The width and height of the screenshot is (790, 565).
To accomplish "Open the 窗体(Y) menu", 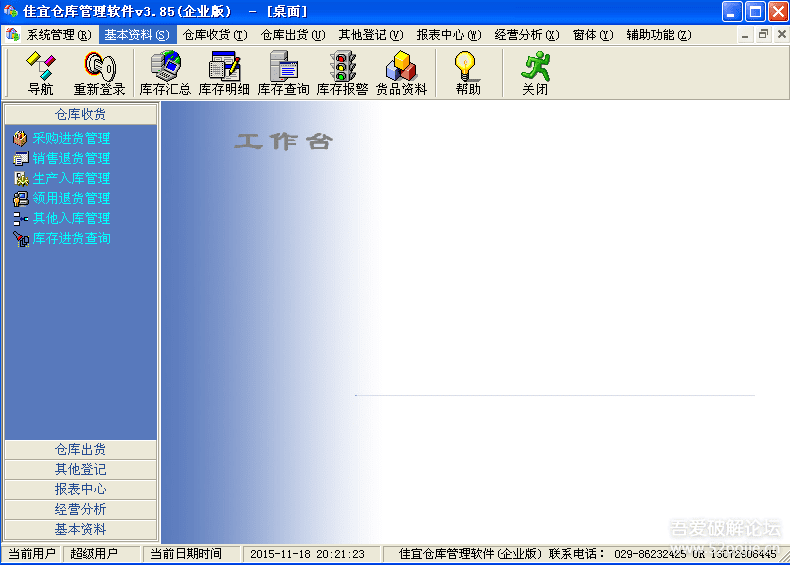I will tap(593, 35).
